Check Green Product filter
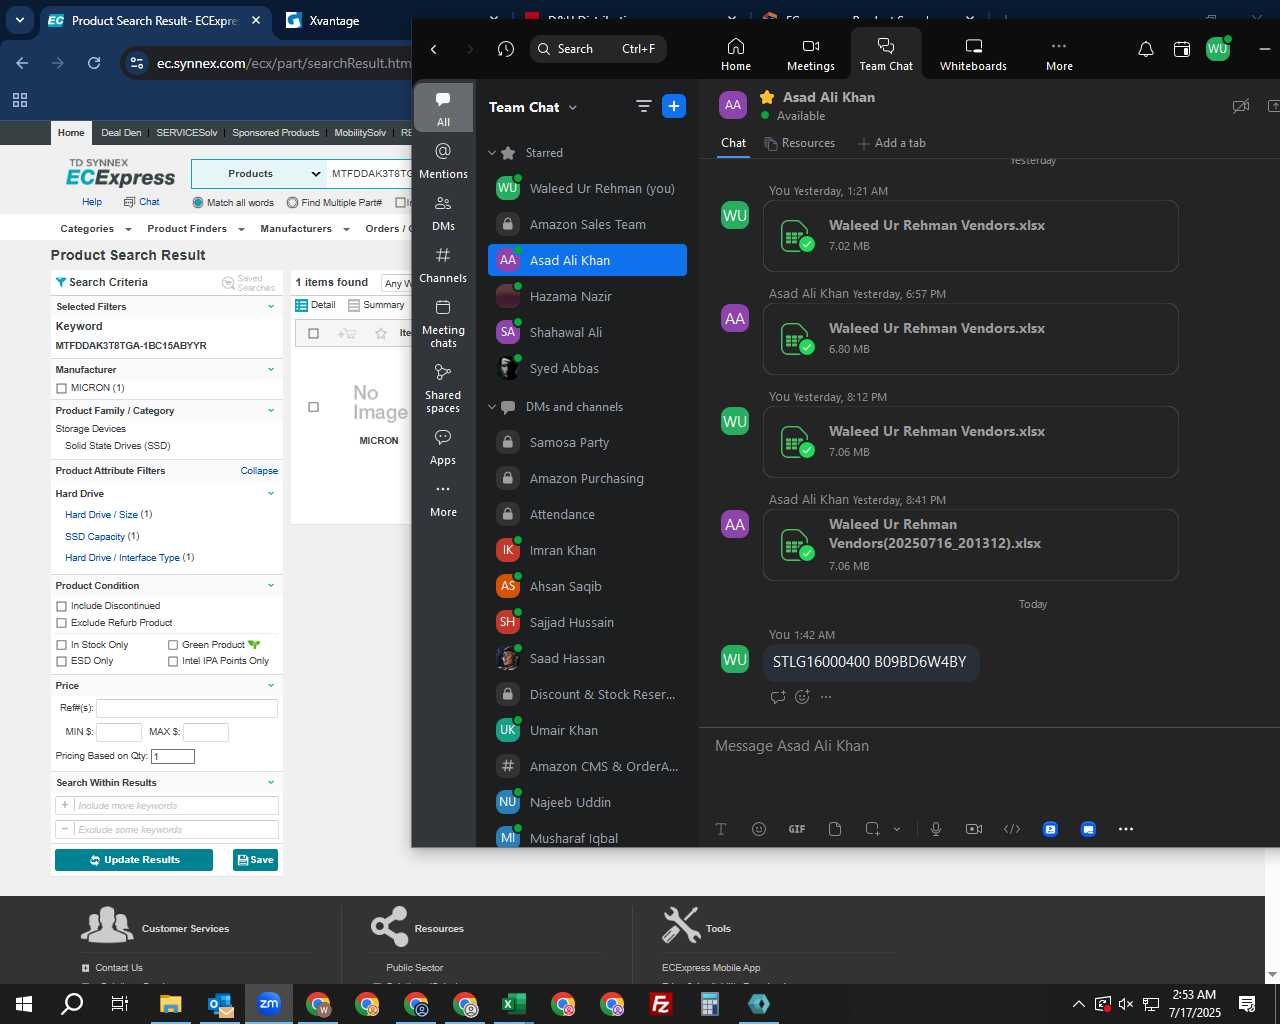The height and width of the screenshot is (1024, 1280). coord(173,645)
